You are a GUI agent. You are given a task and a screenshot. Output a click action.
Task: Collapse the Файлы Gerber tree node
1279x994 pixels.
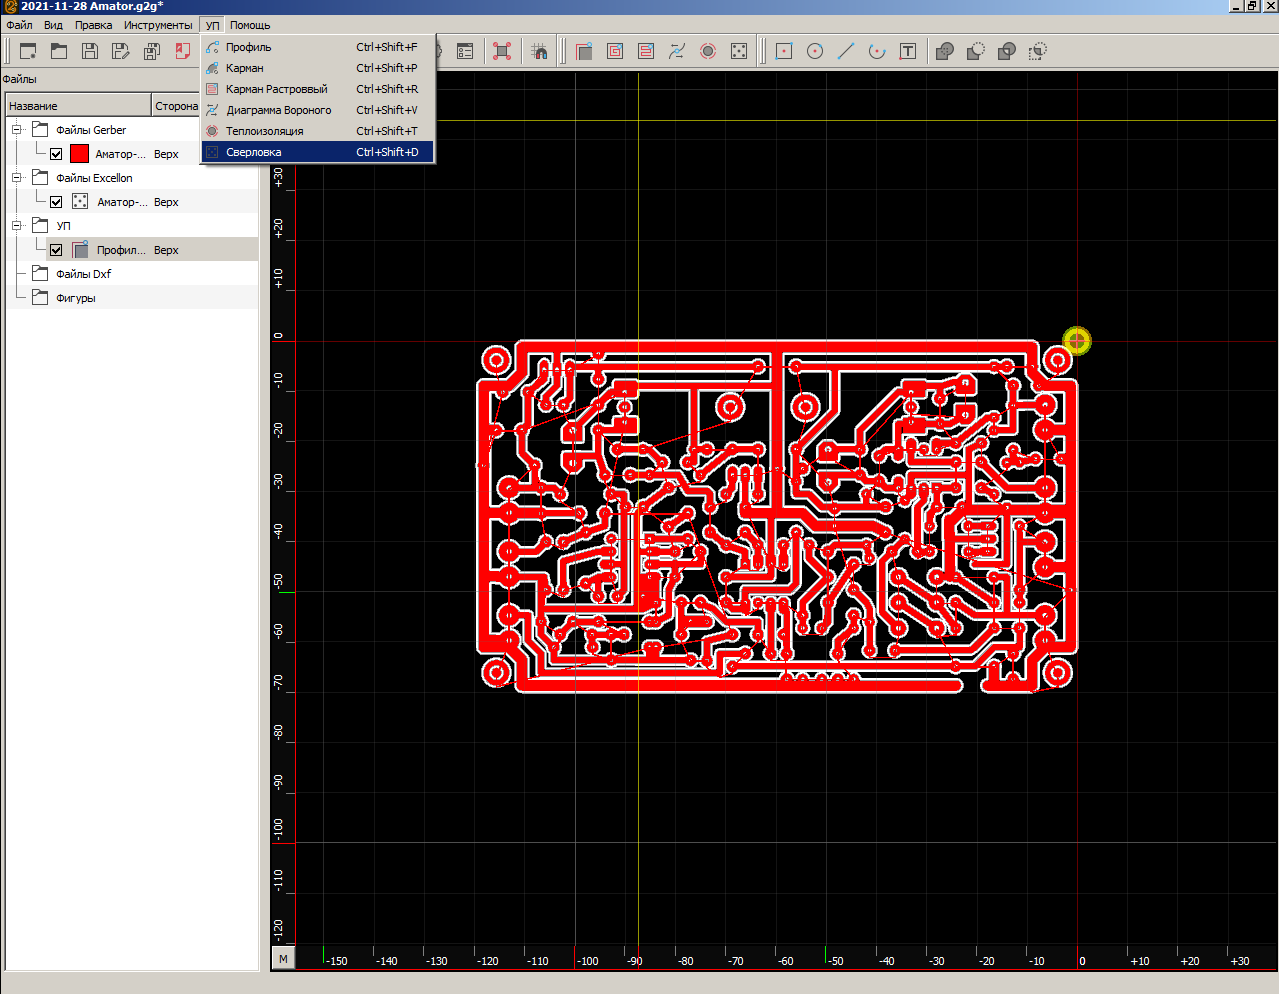(17, 130)
